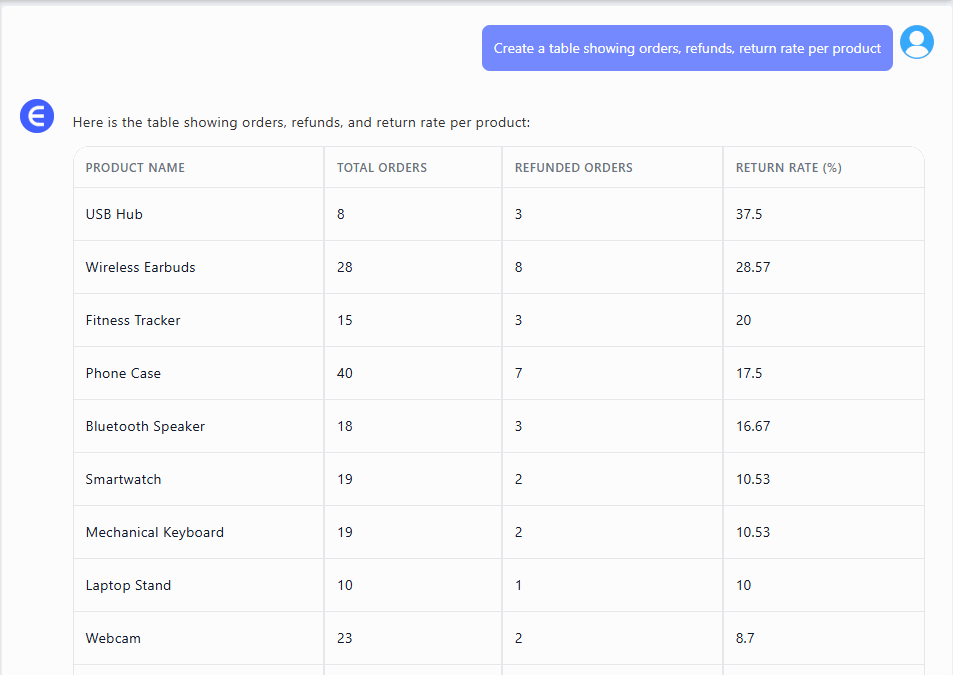953x675 pixels.
Task: Click the Webcam return rate 8.7
Action: tap(745, 638)
